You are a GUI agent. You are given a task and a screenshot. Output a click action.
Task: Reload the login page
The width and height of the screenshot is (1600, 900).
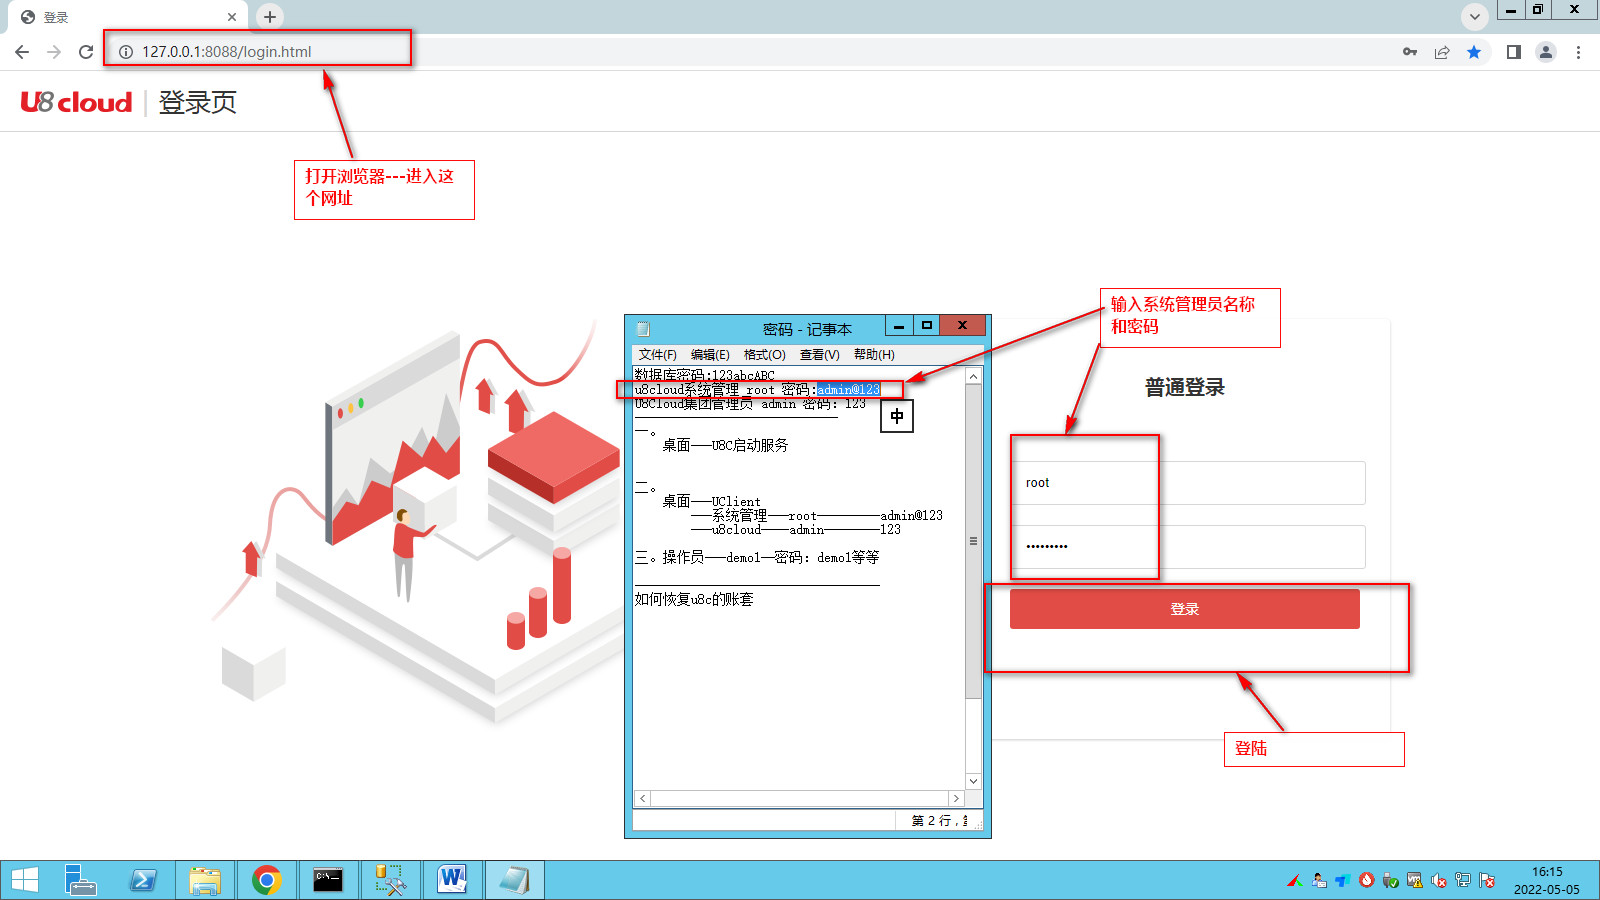(x=86, y=52)
